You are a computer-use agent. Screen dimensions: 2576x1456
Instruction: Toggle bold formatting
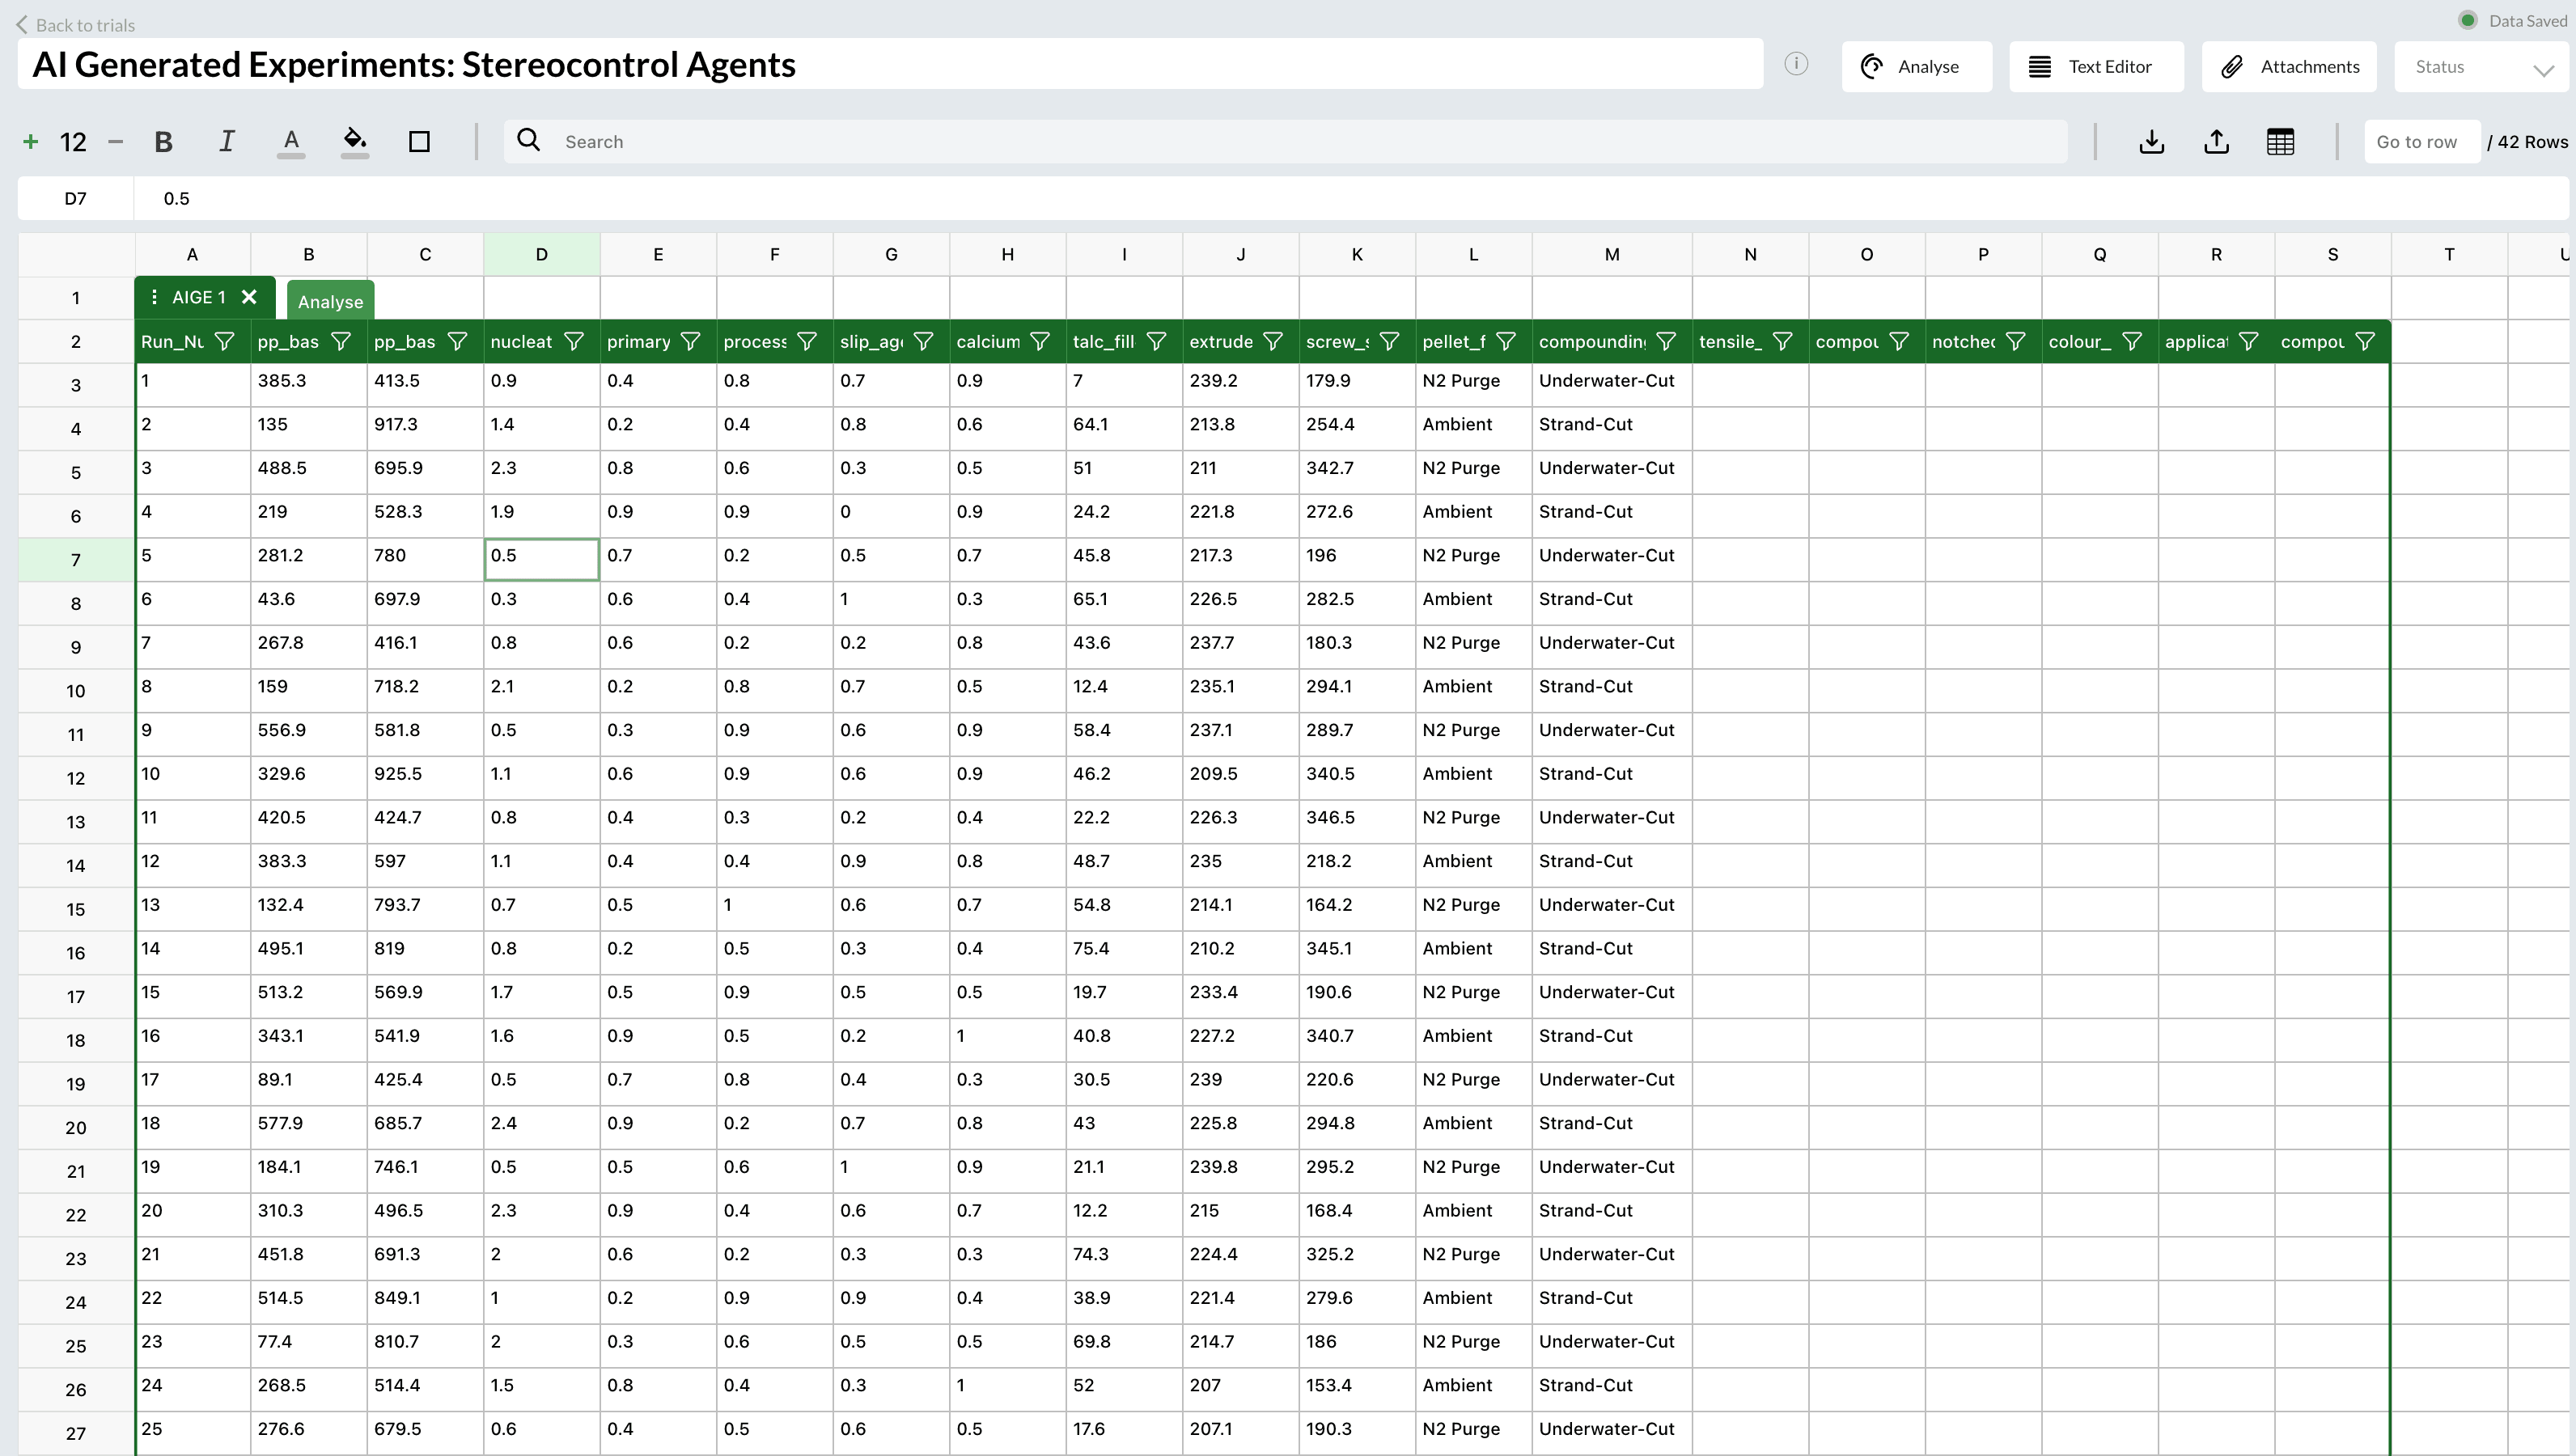pos(163,141)
